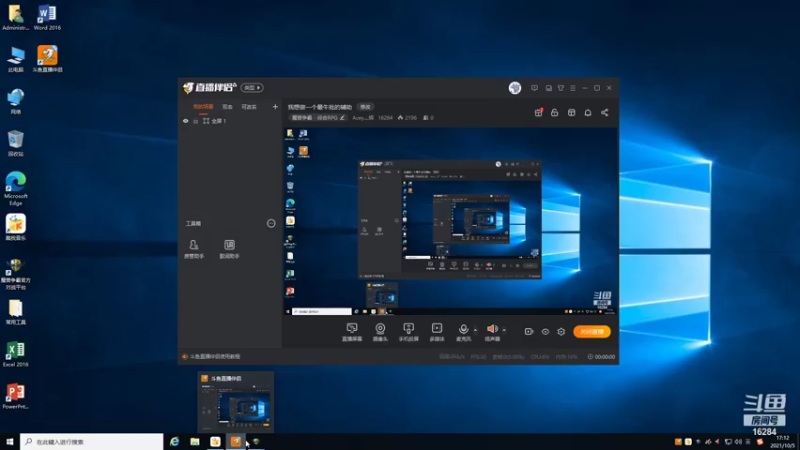Screen dimensions: 800x450
Task: Open the hamburger menu in title bar
Action: [x=573, y=88]
